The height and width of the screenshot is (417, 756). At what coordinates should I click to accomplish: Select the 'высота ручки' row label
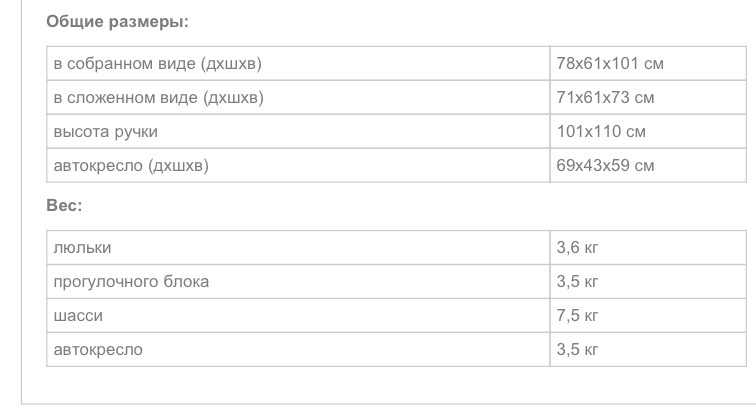105,132
